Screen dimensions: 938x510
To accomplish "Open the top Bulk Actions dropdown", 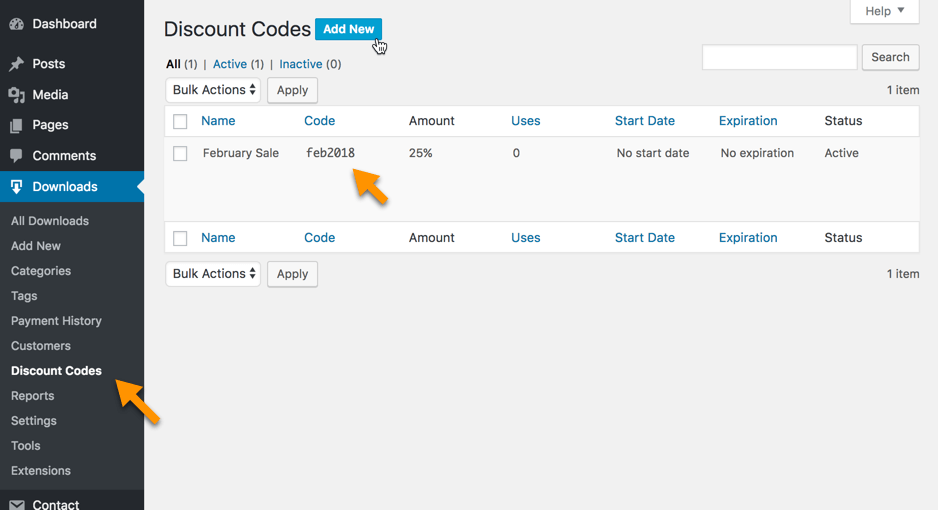I will click(x=213, y=90).
